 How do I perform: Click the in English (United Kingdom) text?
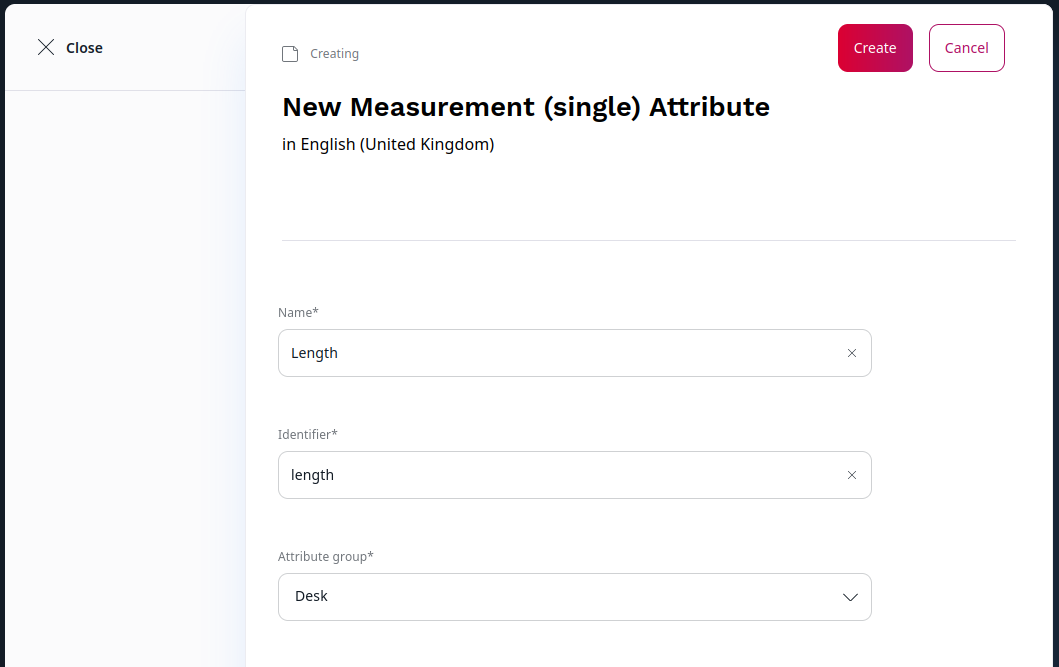coord(388,144)
